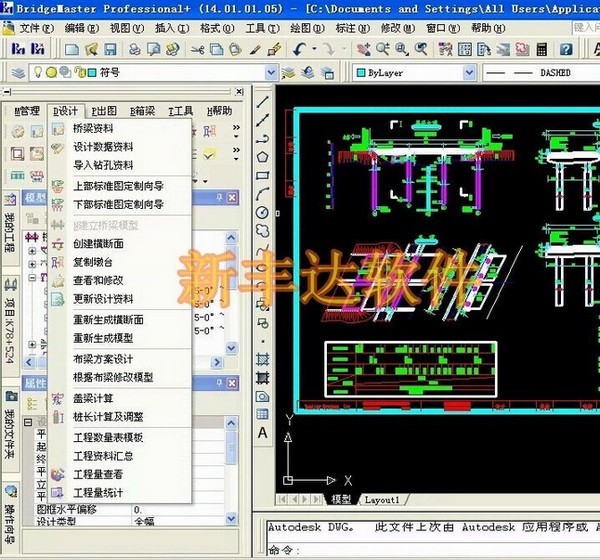Choose 工程量统计 menu entry
The image size is (600, 559).
pos(98,493)
